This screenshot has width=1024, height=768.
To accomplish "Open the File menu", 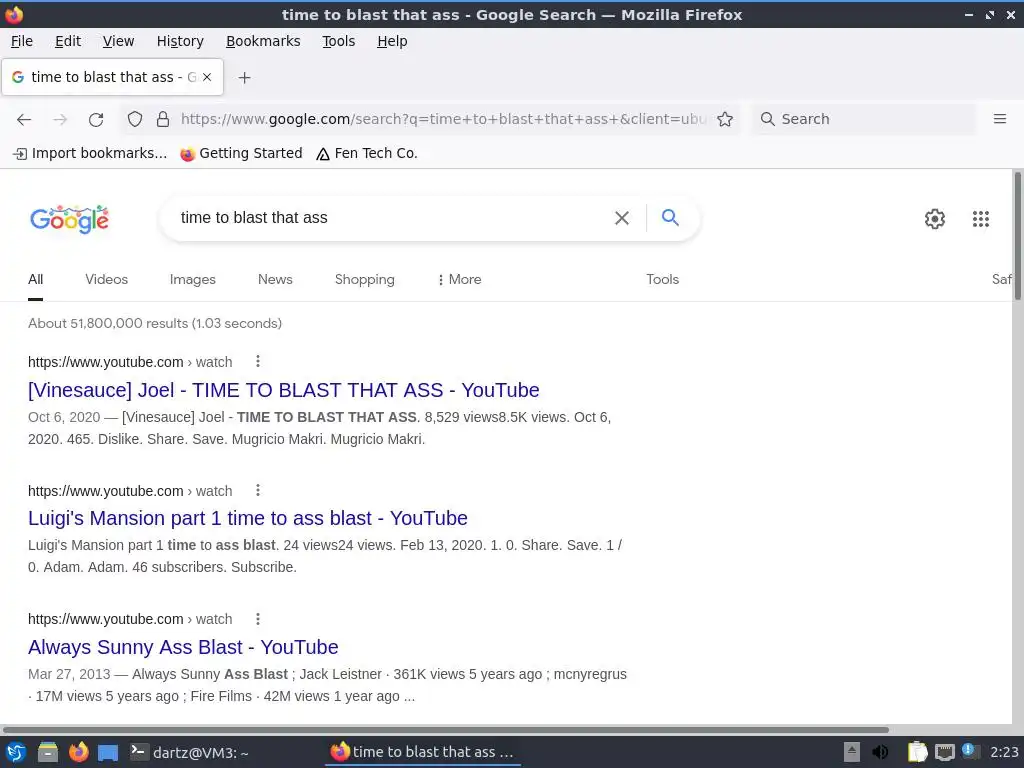I will click(22, 41).
